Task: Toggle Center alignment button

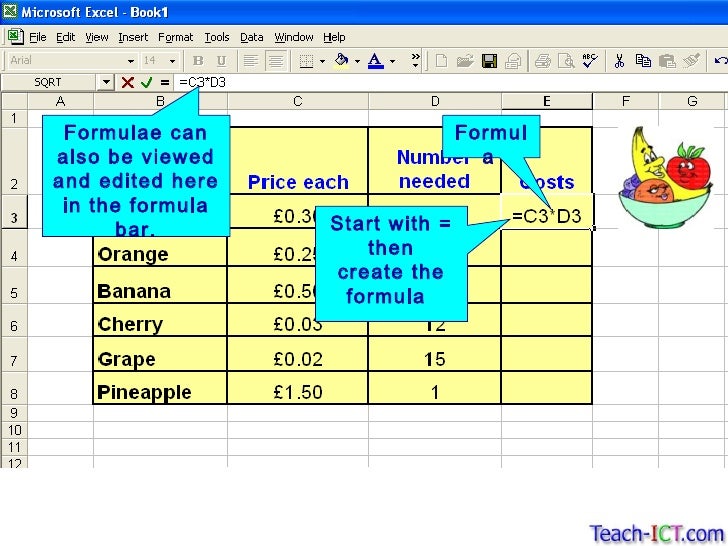Action: [276, 61]
